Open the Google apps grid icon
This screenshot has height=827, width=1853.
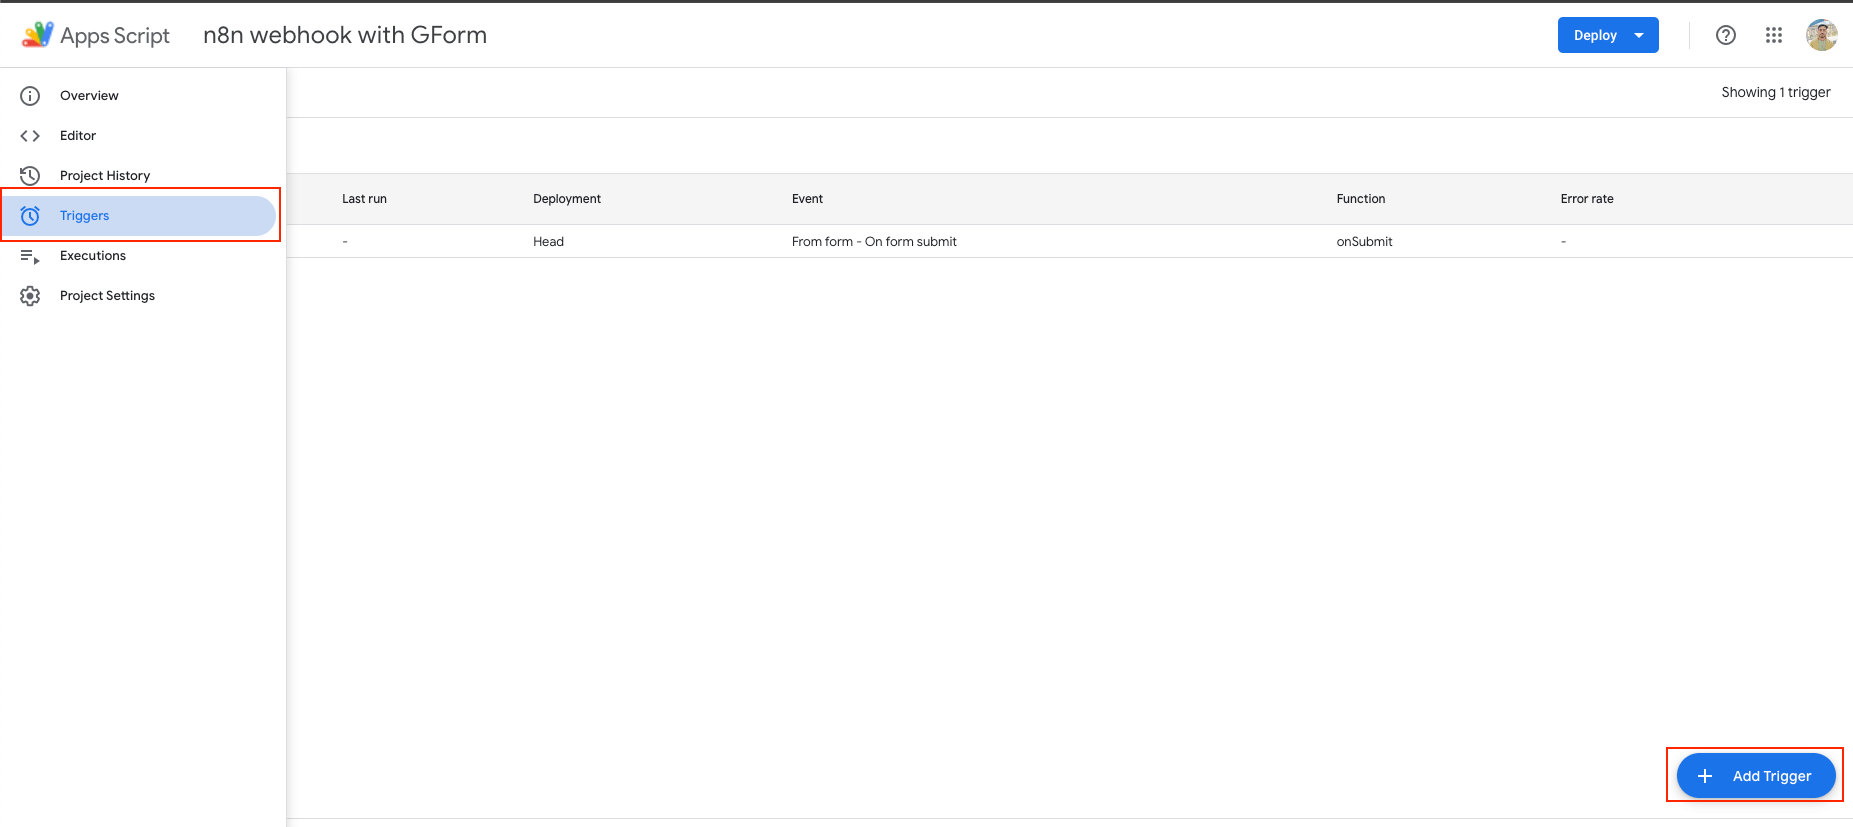(x=1774, y=35)
